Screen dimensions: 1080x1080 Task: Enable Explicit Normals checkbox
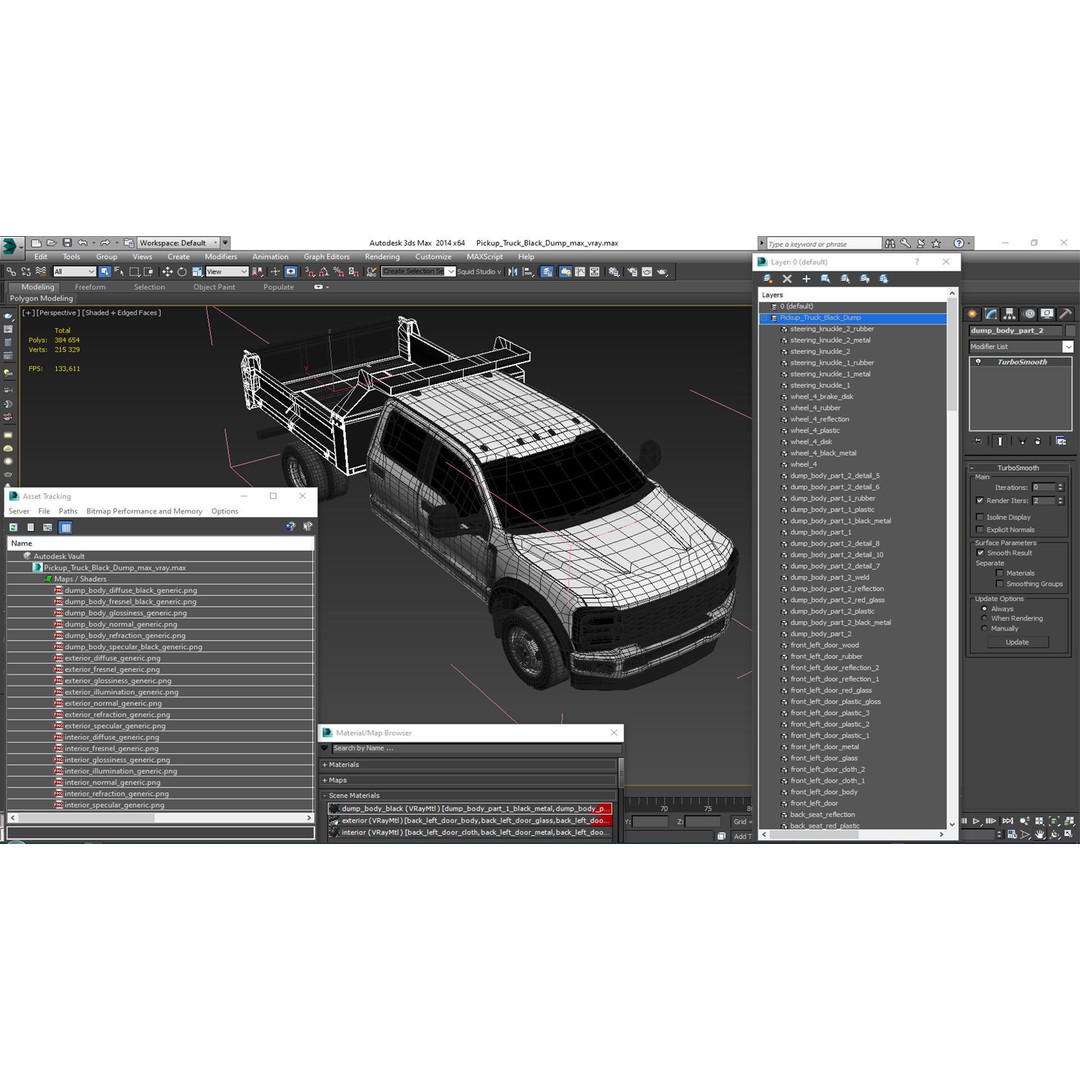click(979, 530)
